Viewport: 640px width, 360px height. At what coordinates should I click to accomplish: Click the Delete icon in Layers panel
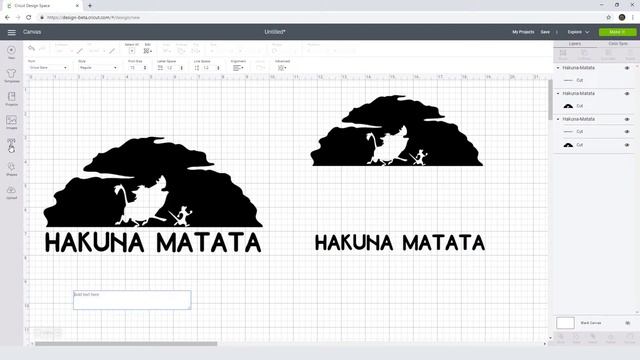pyautogui.click(x=630, y=55)
